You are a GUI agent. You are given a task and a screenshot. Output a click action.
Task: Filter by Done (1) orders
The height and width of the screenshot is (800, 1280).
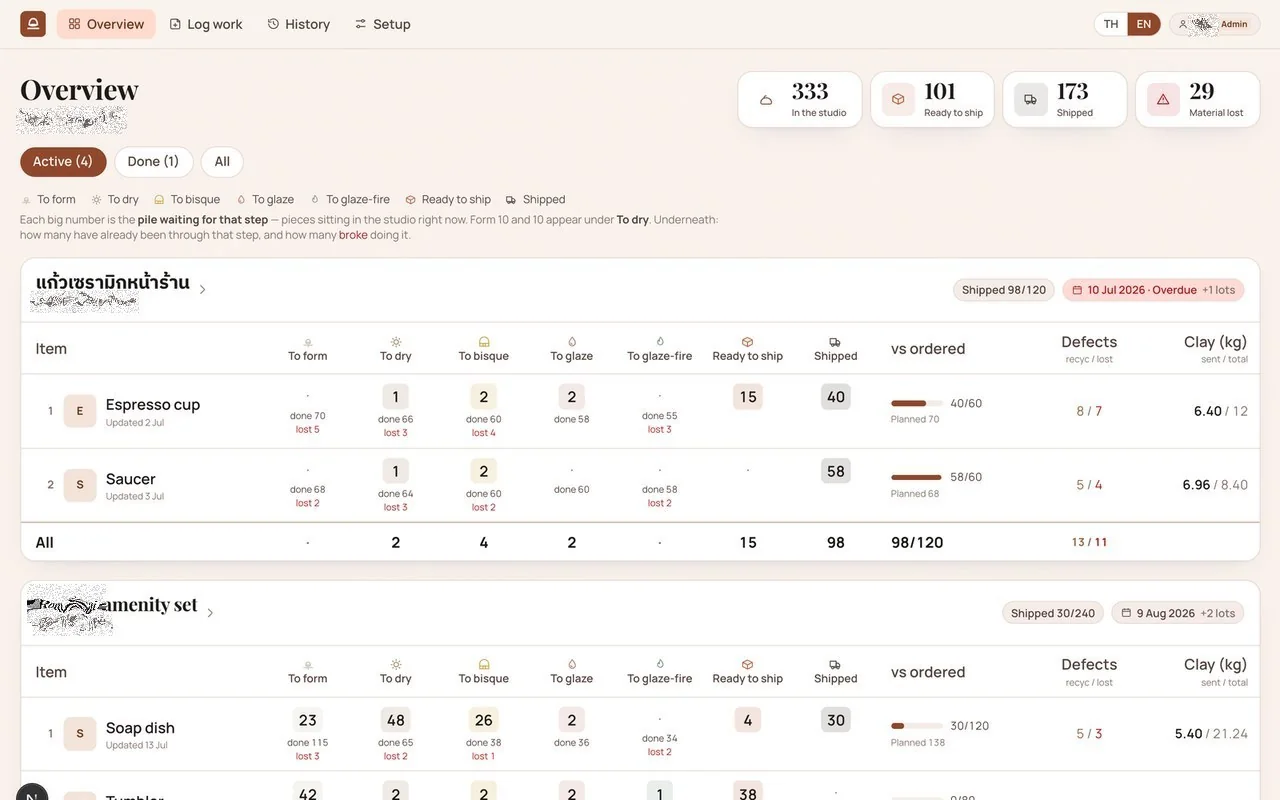point(153,162)
